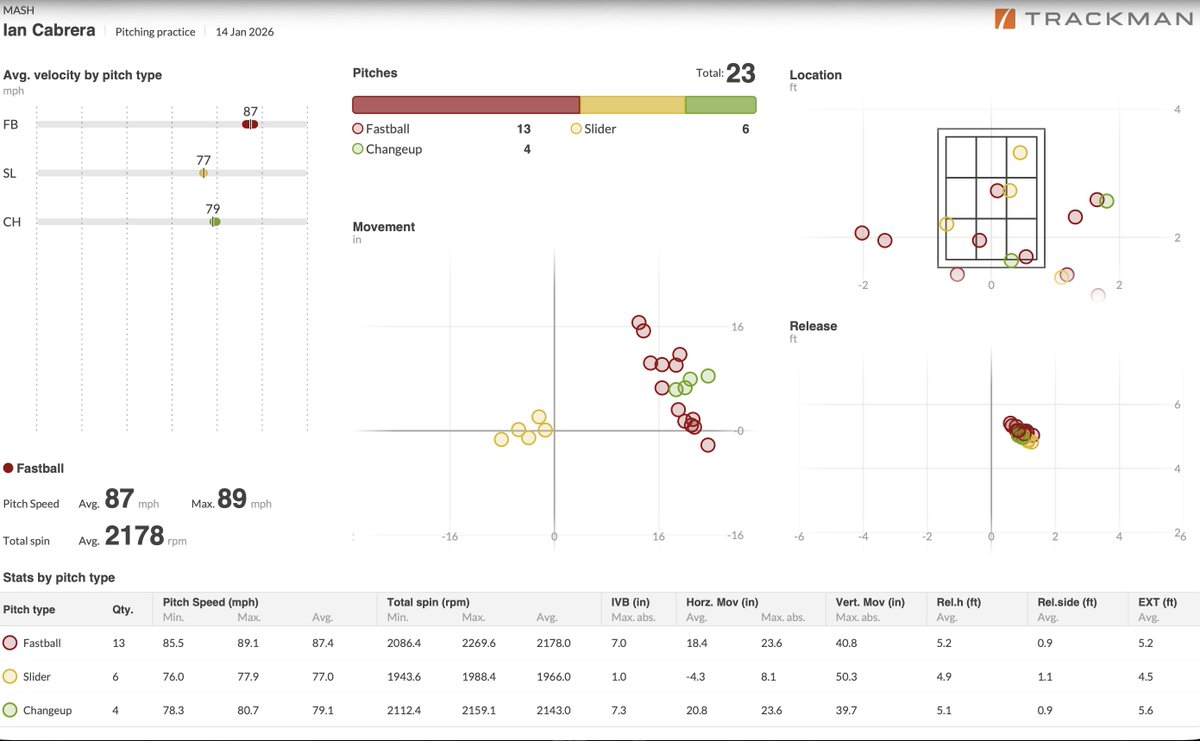Click the IVB (in) column header

pos(631,602)
